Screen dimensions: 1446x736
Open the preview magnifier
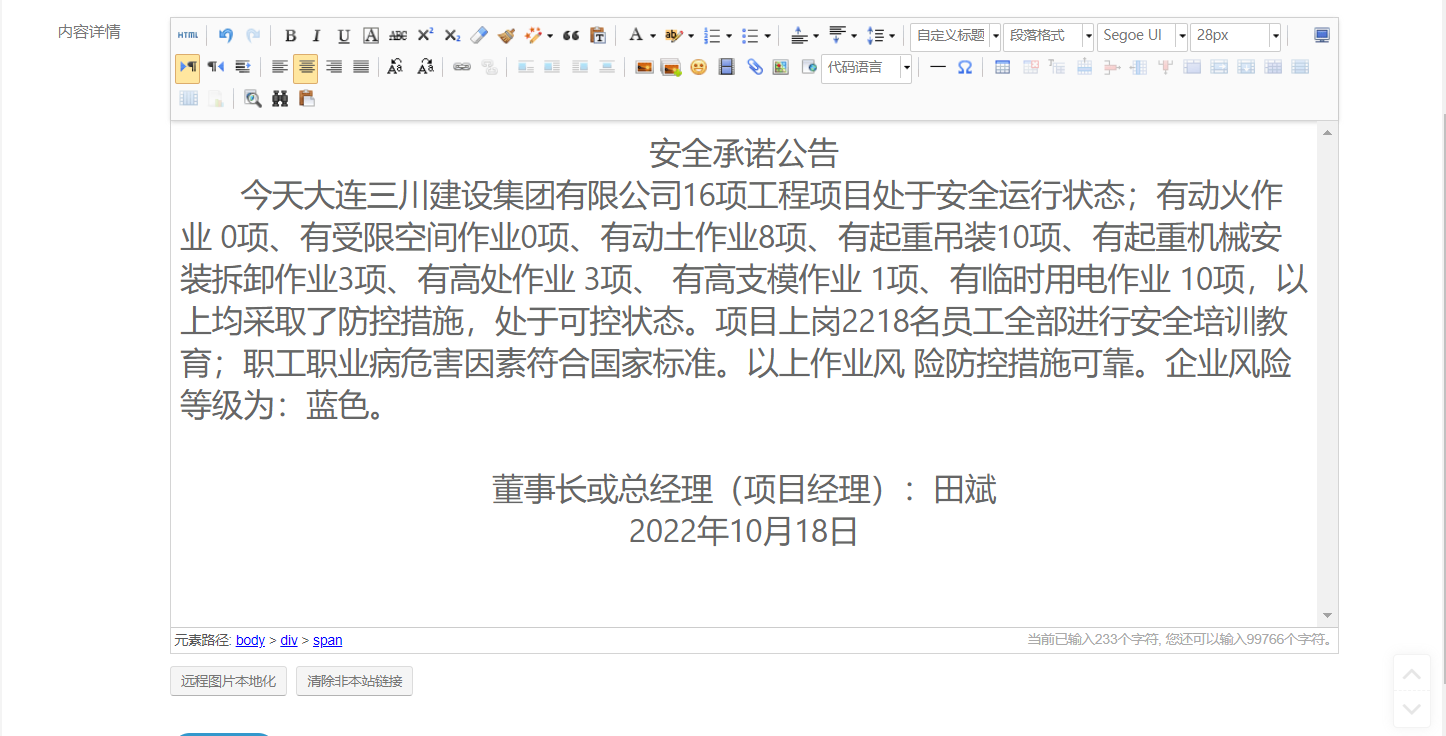[253, 99]
